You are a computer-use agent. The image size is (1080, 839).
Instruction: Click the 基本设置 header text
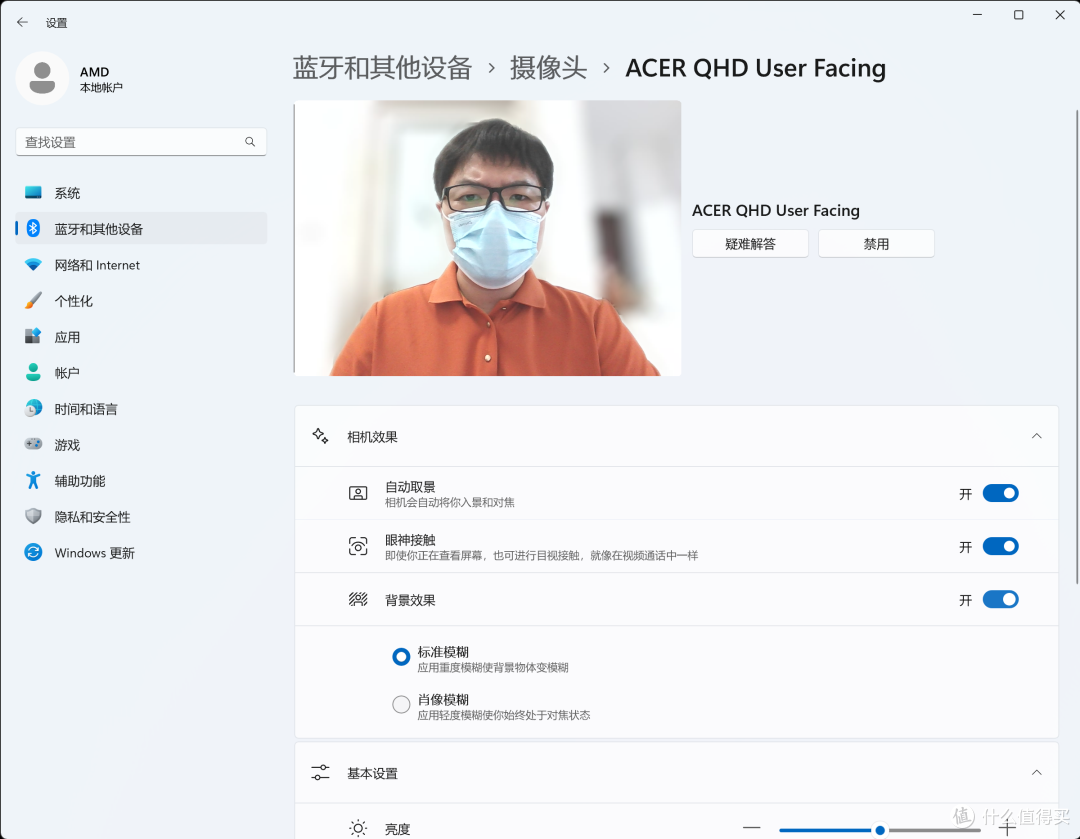[373, 773]
